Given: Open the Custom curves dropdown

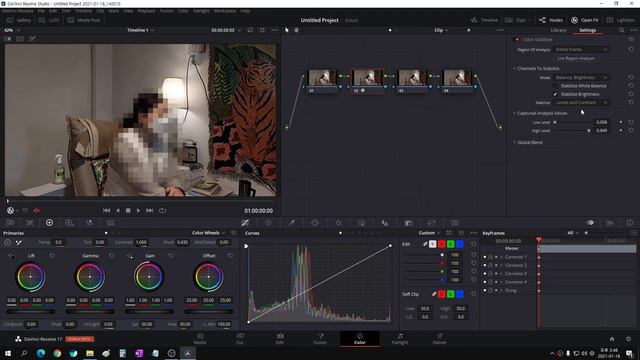Looking at the screenshot, I should [429, 233].
